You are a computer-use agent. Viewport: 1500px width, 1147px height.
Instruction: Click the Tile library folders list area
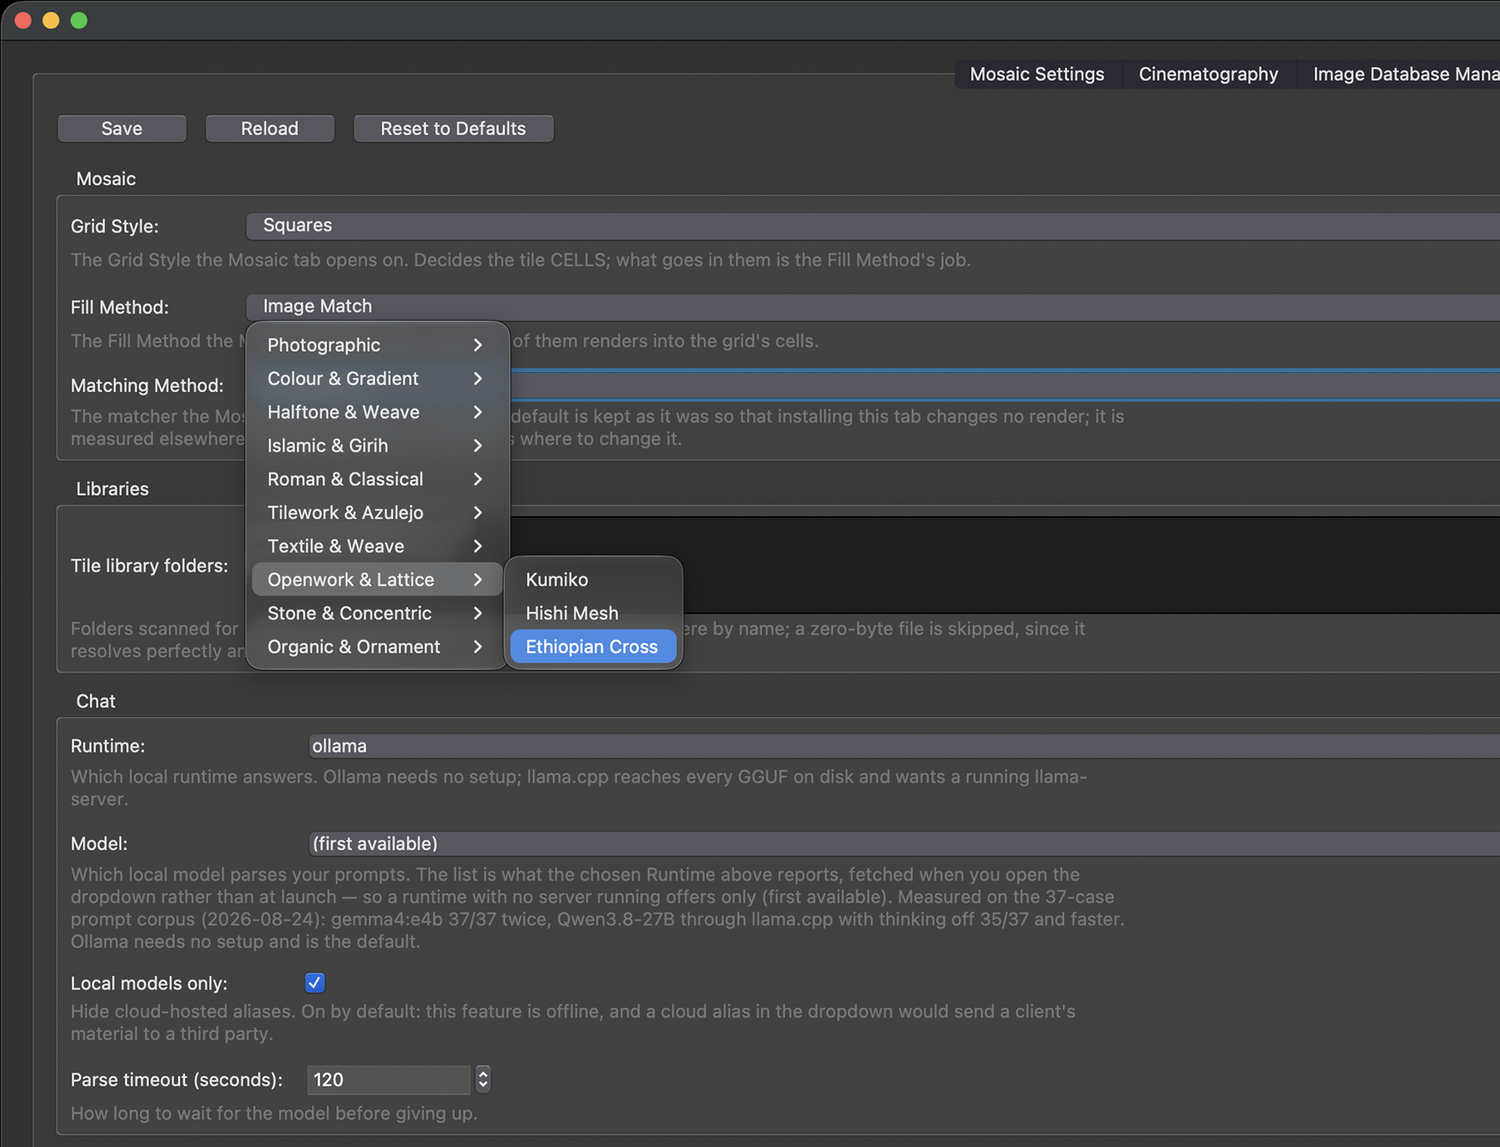[1005, 565]
